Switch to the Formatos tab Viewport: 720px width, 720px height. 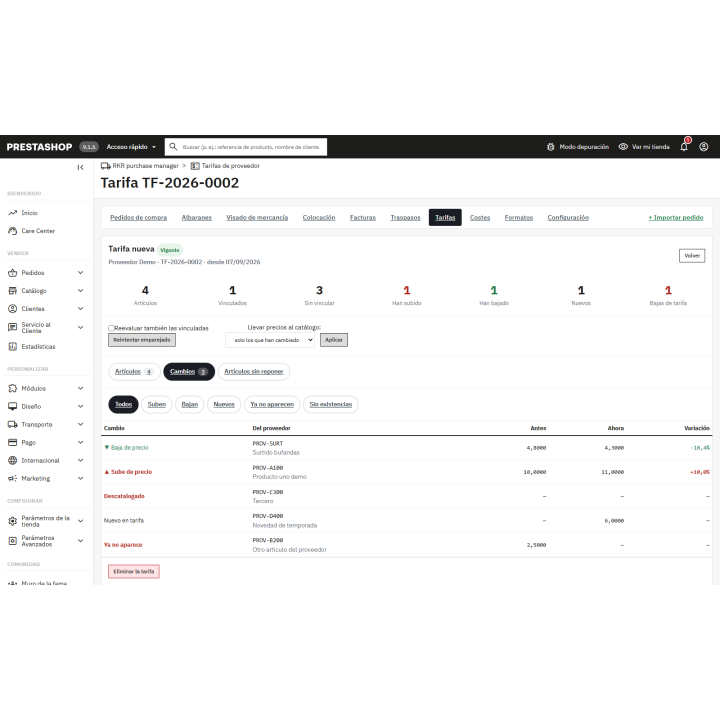(518, 218)
